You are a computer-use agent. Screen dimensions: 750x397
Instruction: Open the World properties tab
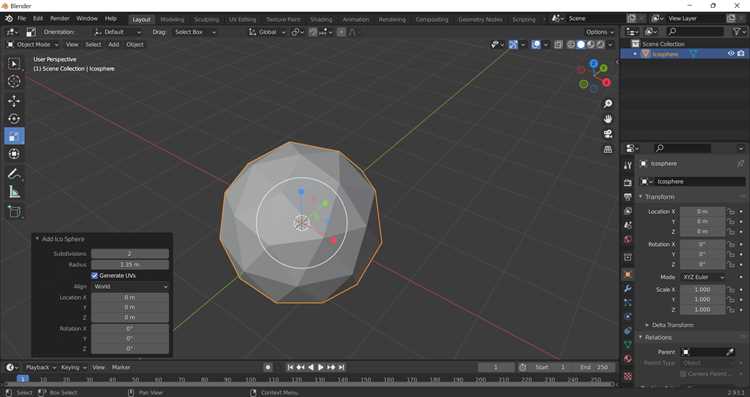(628, 240)
